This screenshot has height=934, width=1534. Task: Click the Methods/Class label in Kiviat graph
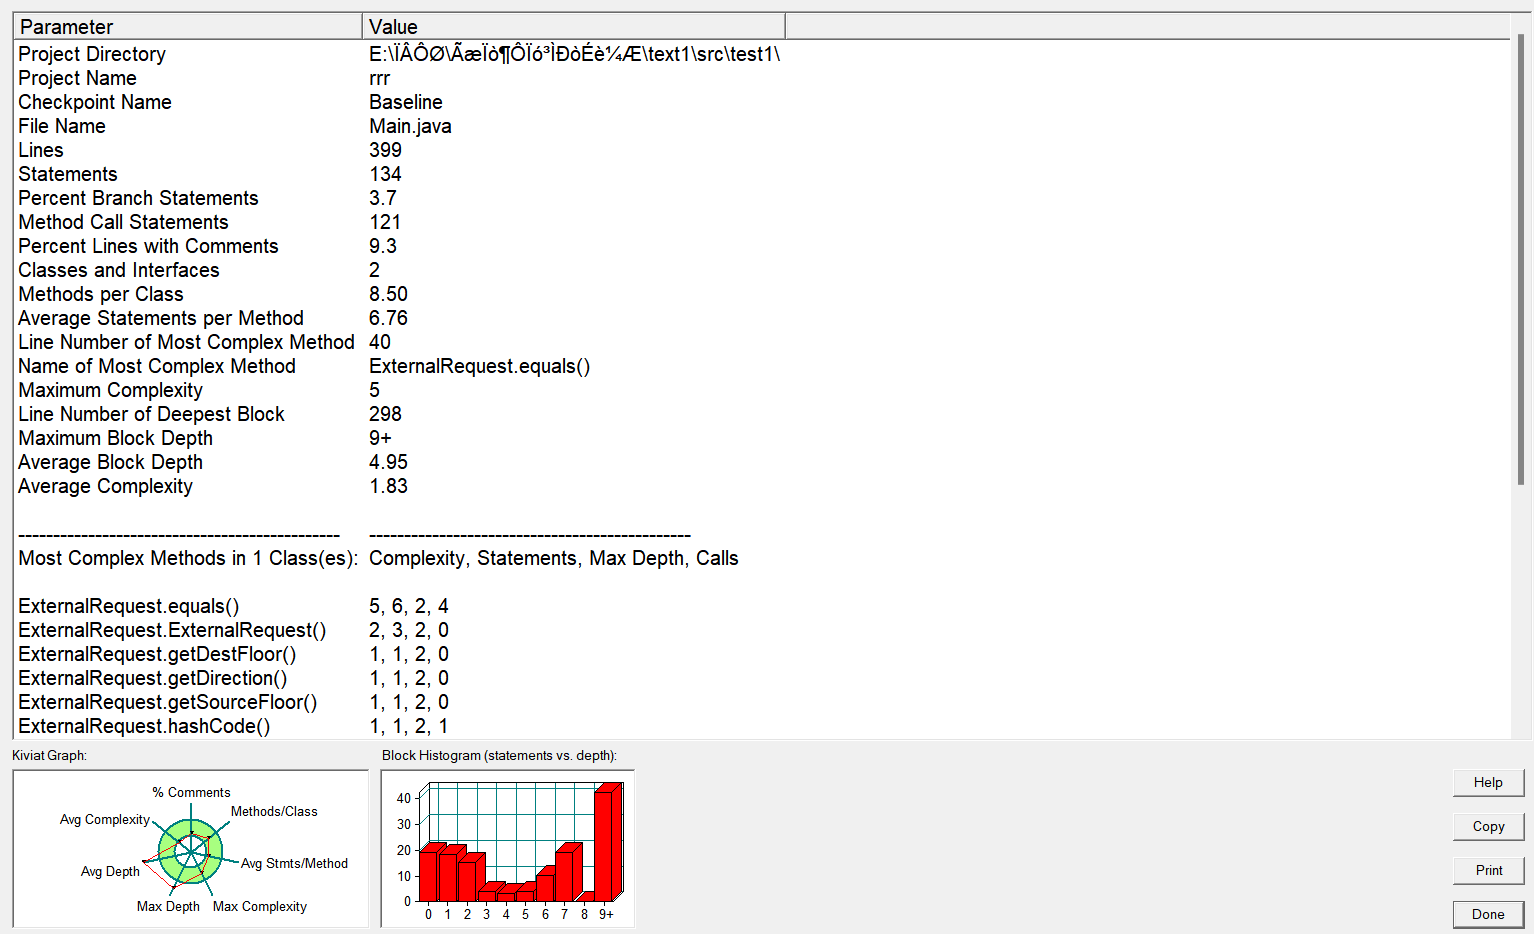[274, 811]
